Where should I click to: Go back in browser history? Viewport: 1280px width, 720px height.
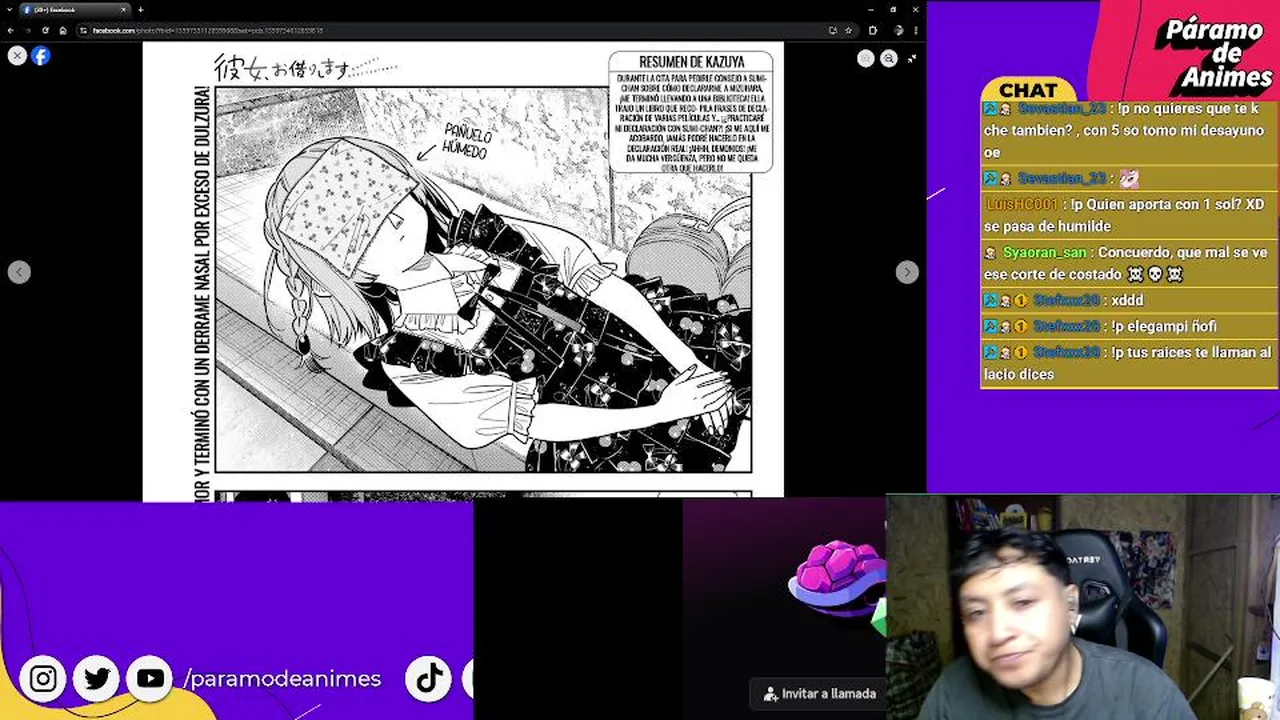click(12, 30)
